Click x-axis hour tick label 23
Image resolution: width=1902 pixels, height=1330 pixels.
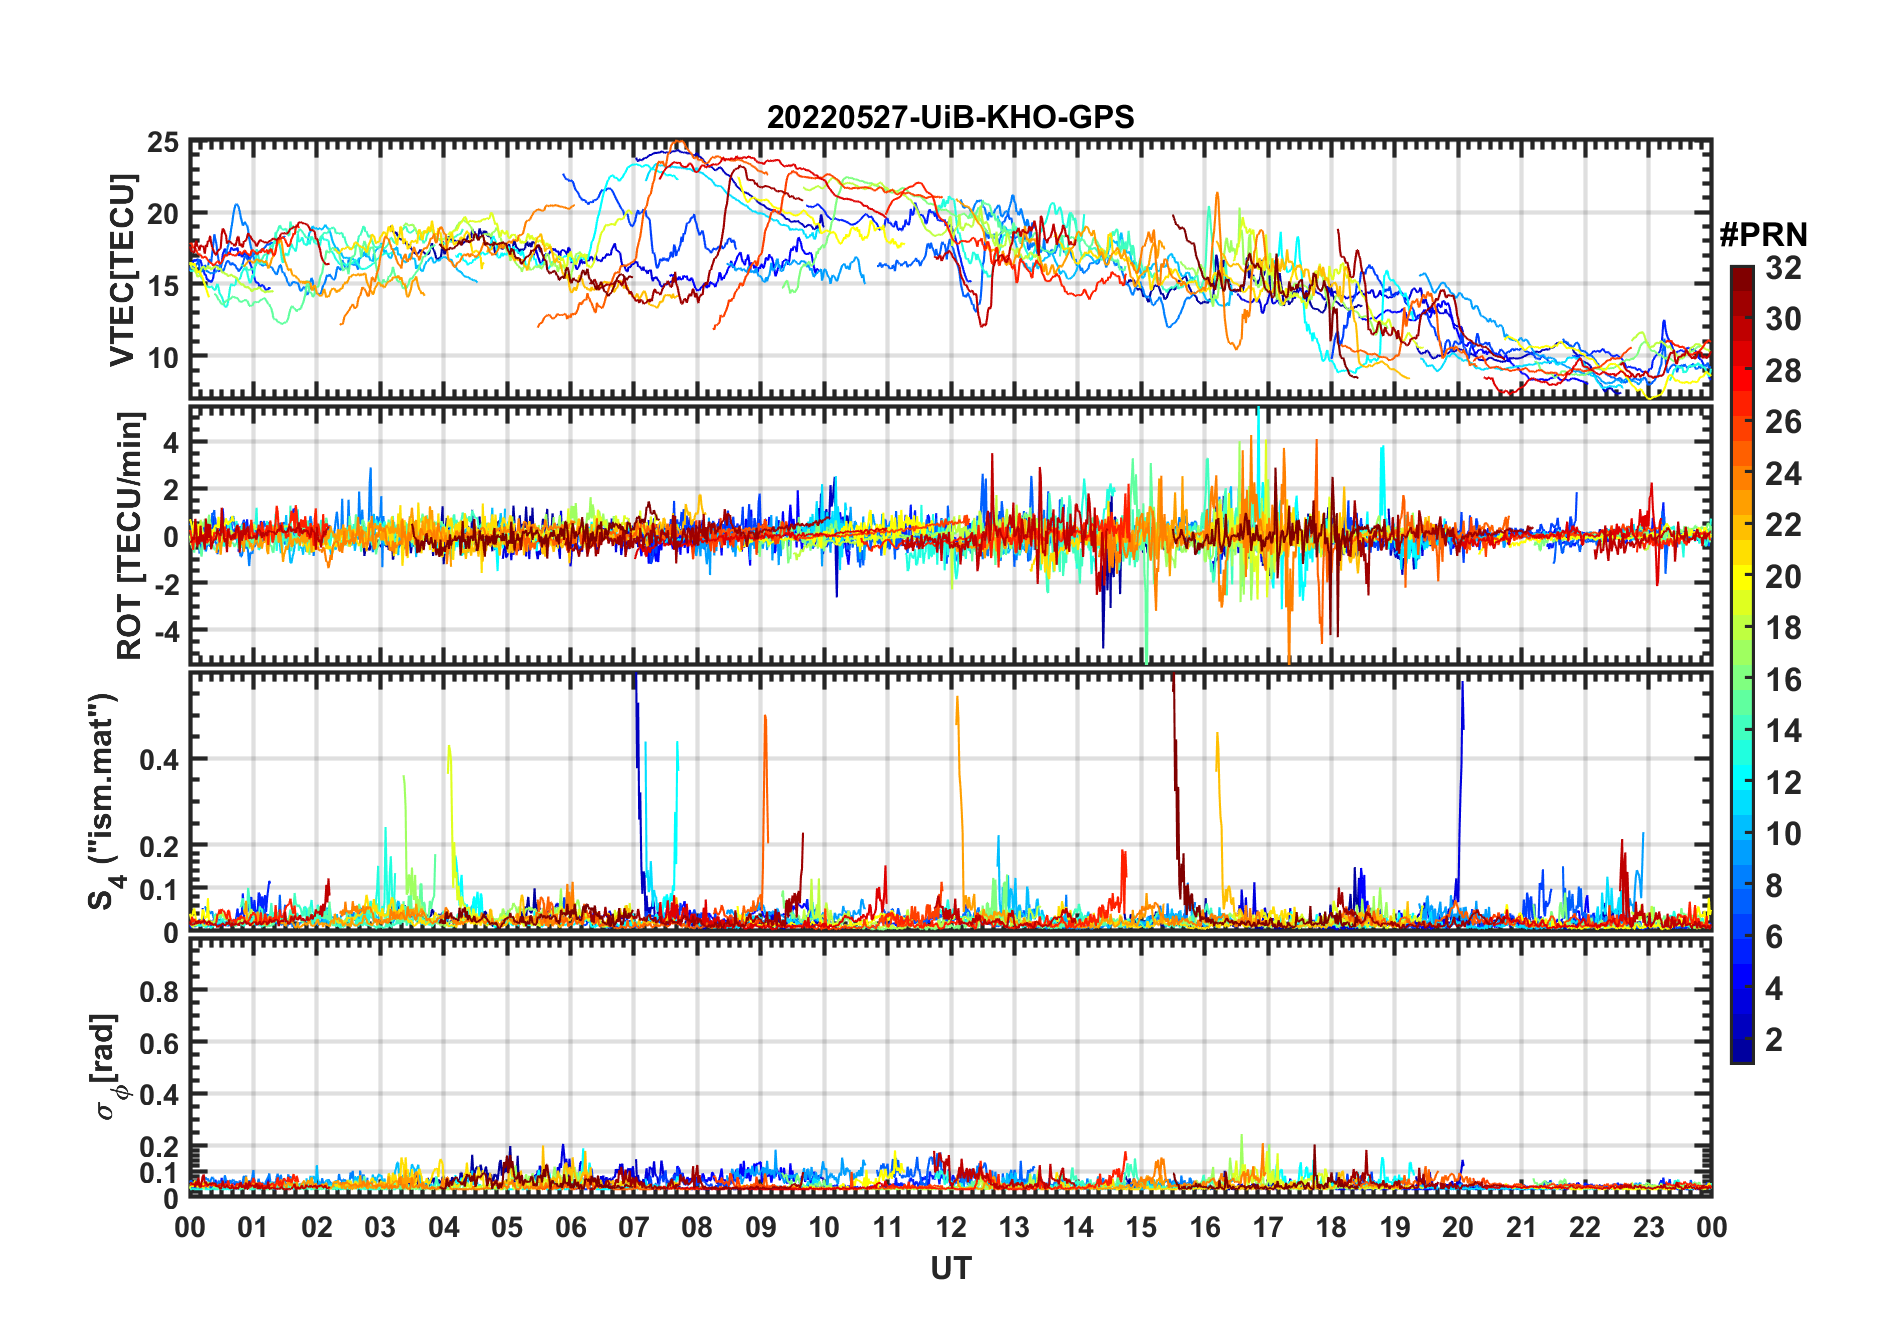tap(1648, 1227)
